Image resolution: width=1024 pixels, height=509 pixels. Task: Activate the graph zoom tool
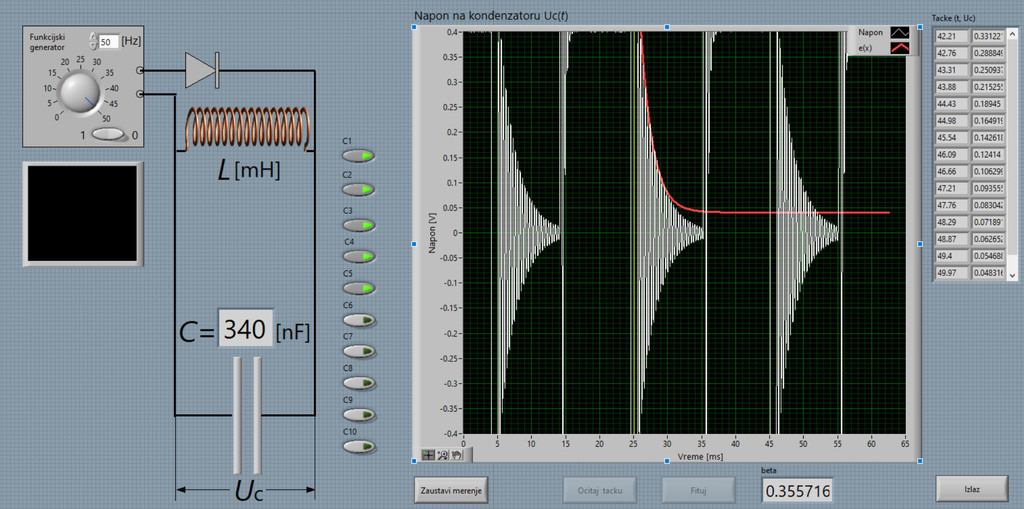click(442, 454)
